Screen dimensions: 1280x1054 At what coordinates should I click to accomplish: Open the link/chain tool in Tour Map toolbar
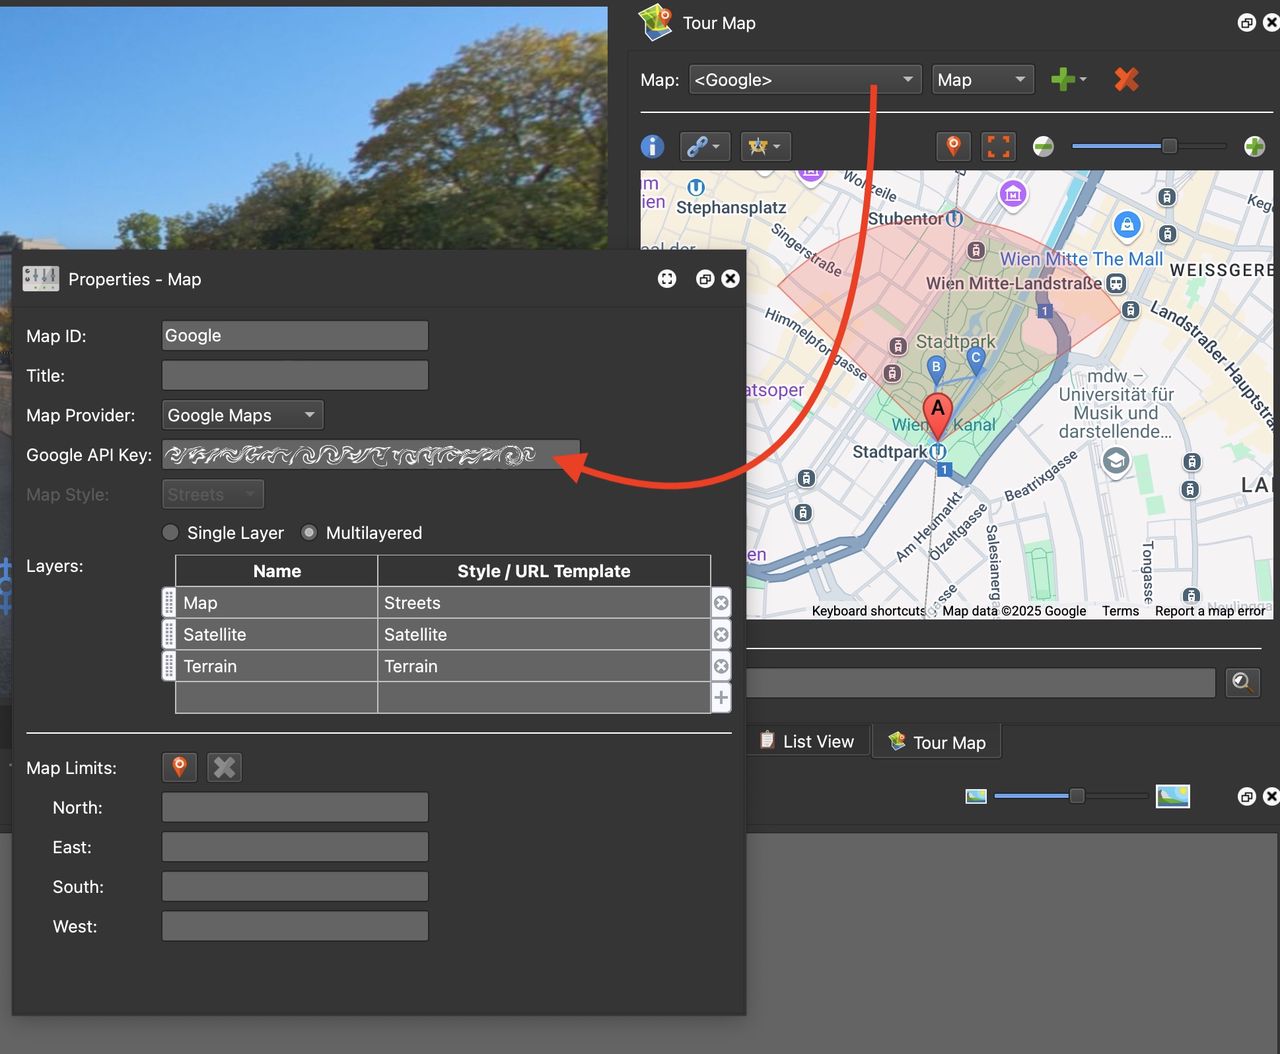click(699, 146)
